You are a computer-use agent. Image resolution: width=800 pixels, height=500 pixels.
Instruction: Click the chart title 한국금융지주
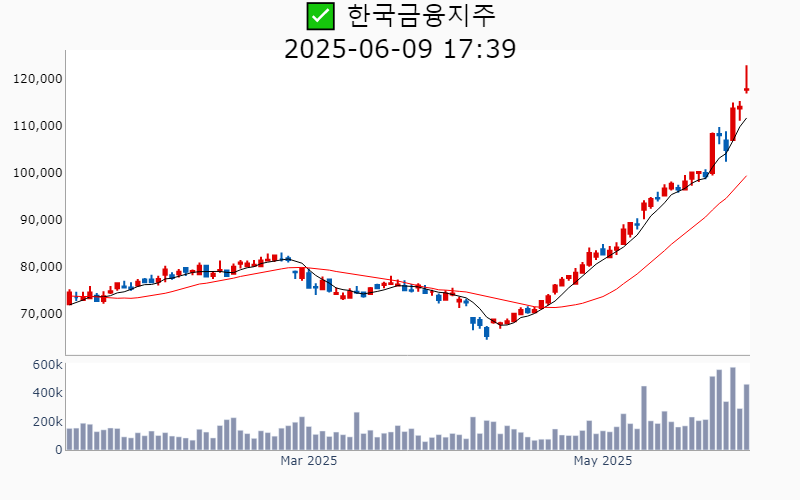tap(421, 15)
